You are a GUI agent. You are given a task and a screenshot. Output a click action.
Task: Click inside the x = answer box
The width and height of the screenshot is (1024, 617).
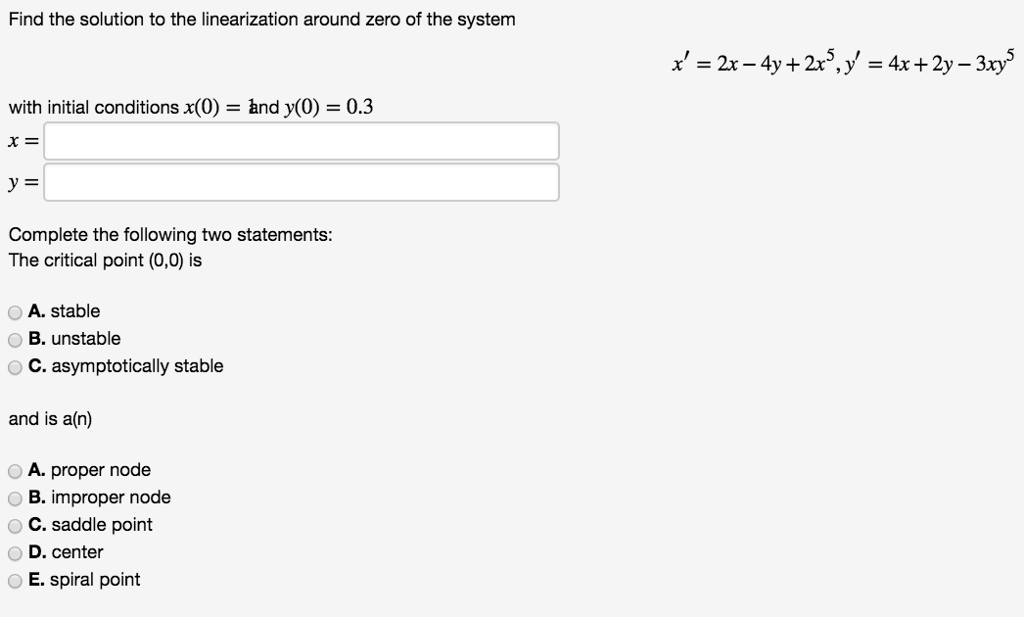click(300, 140)
